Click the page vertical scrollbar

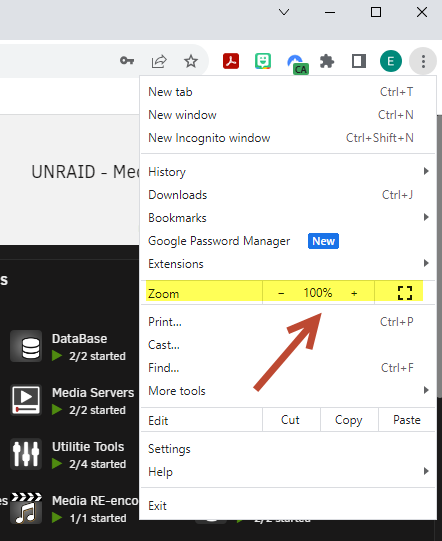[x=439, y=255]
